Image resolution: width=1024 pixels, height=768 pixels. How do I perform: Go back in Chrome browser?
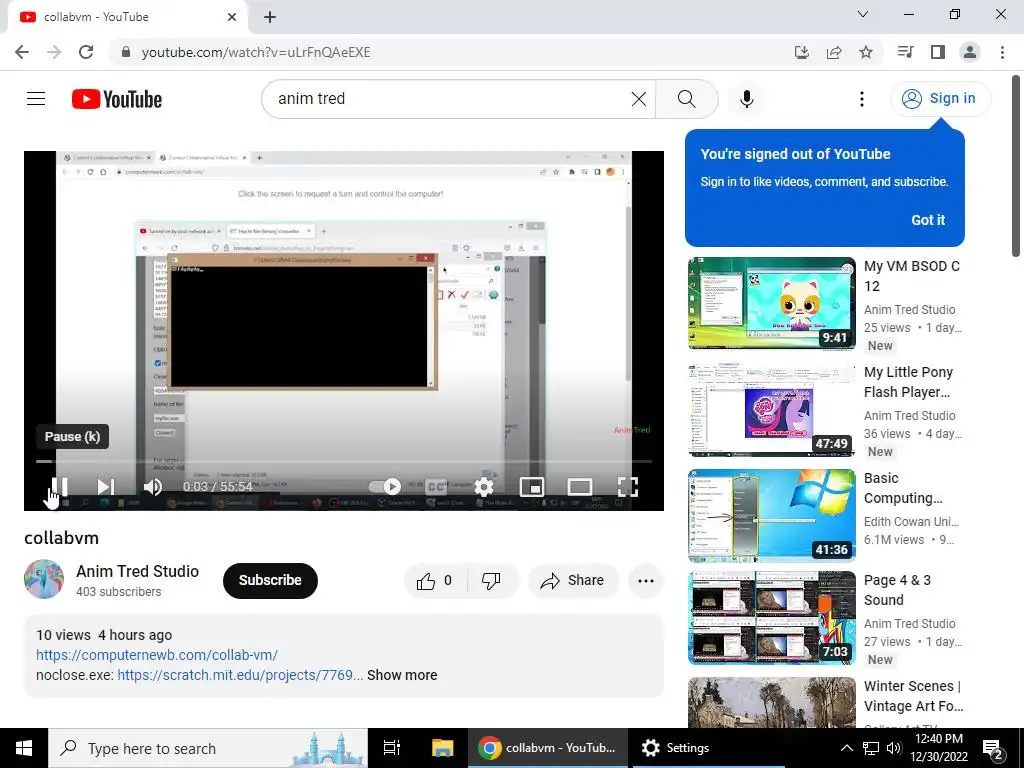[x=22, y=52]
